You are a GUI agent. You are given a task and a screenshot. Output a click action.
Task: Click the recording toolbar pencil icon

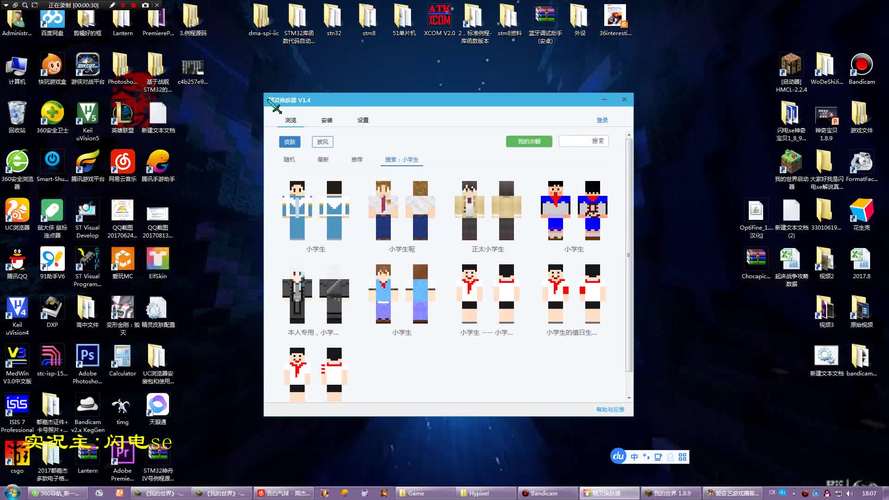[113, 5]
